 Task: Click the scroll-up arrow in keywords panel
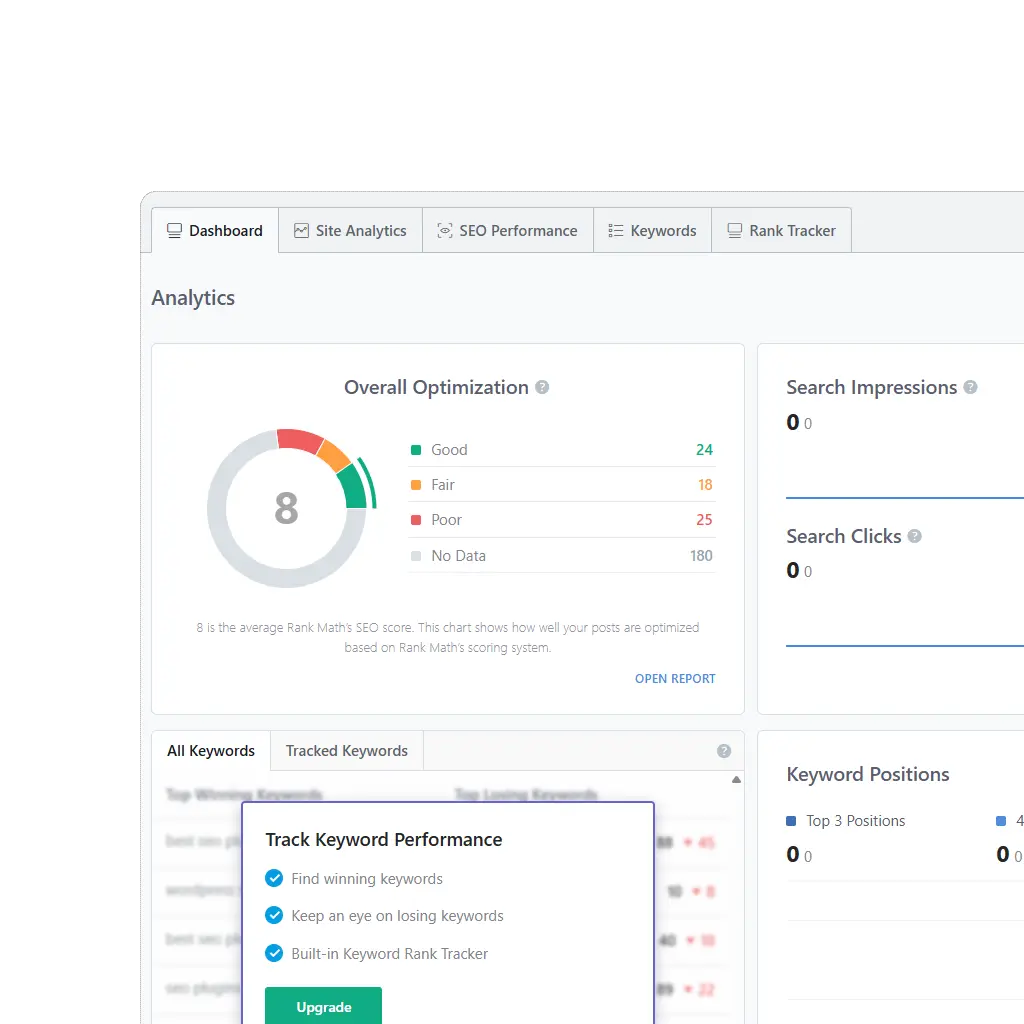(736, 779)
